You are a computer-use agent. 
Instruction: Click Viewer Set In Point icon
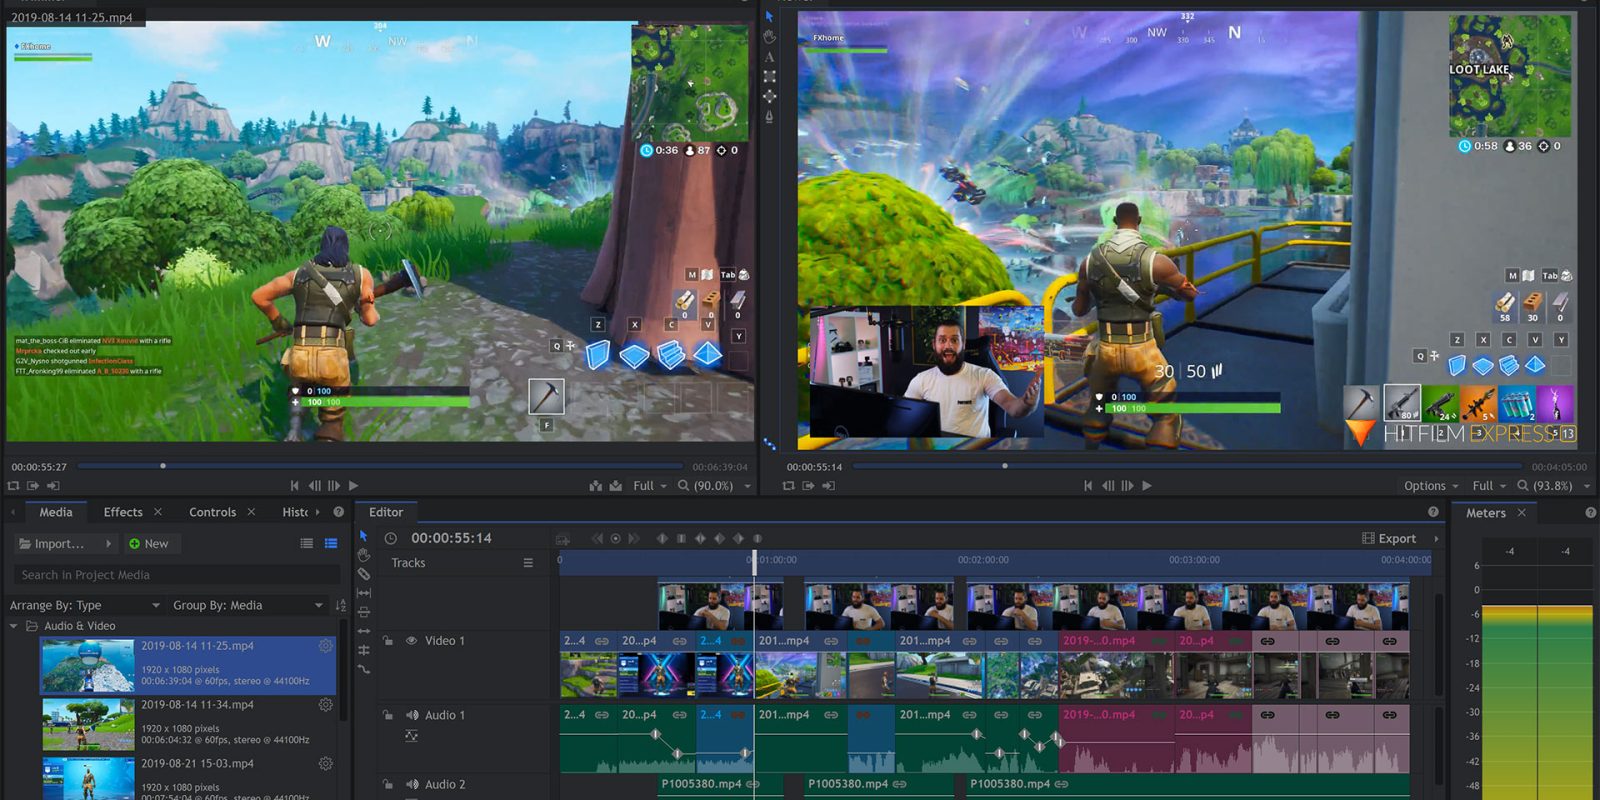(808, 486)
